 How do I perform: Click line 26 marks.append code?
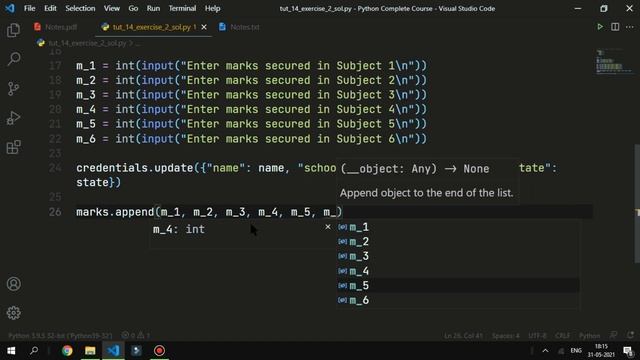tap(209, 212)
